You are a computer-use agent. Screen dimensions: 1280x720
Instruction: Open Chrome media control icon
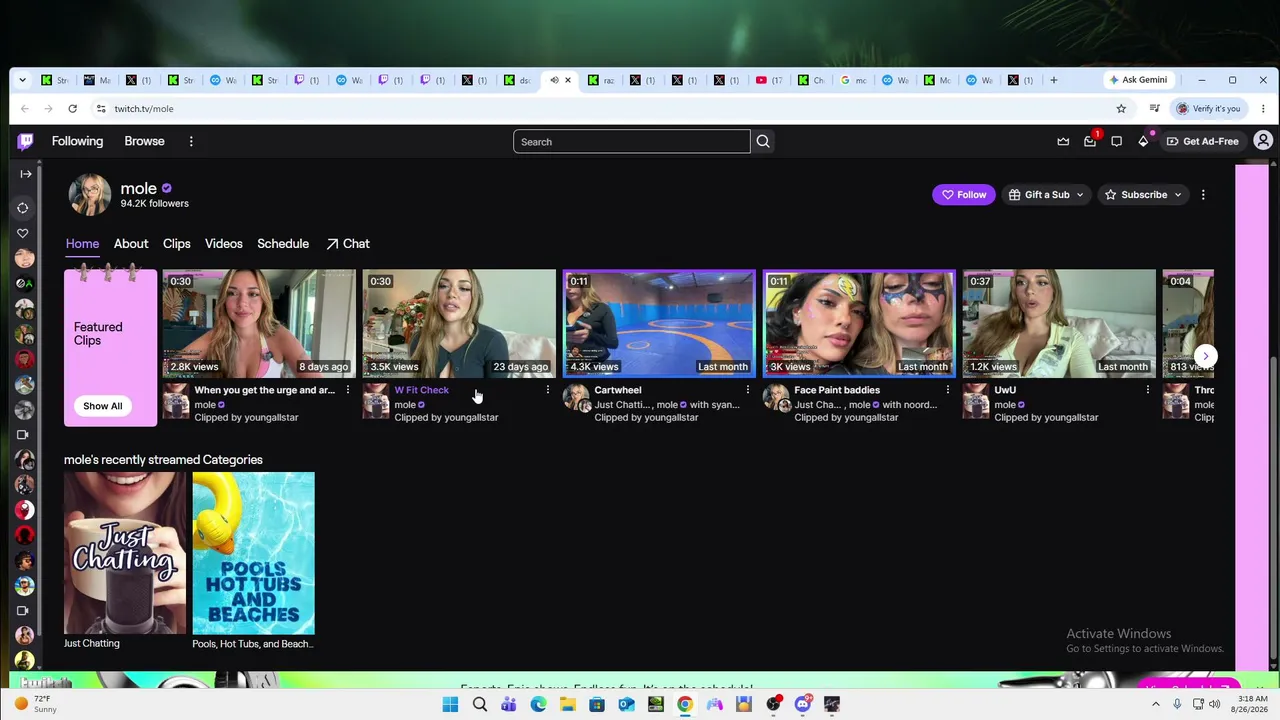(1154, 108)
